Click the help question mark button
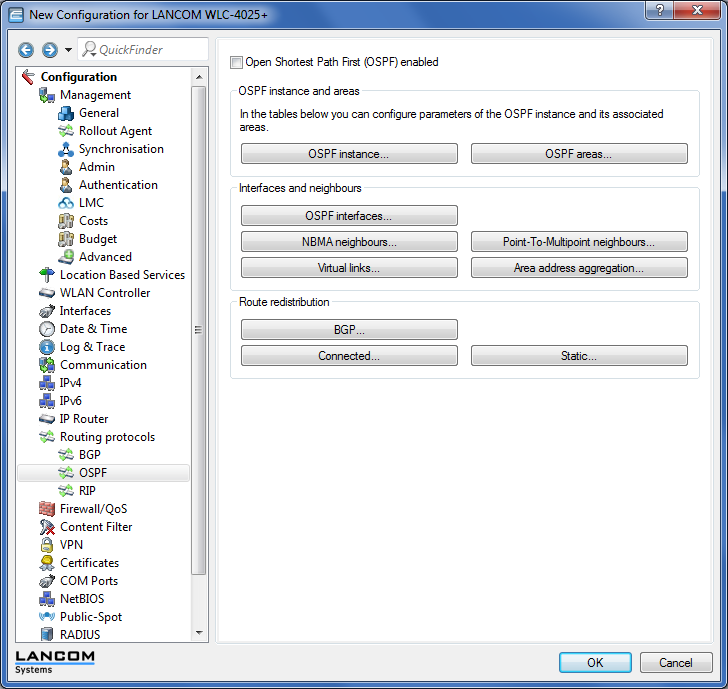This screenshot has width=728, height=689. (658, 10)
